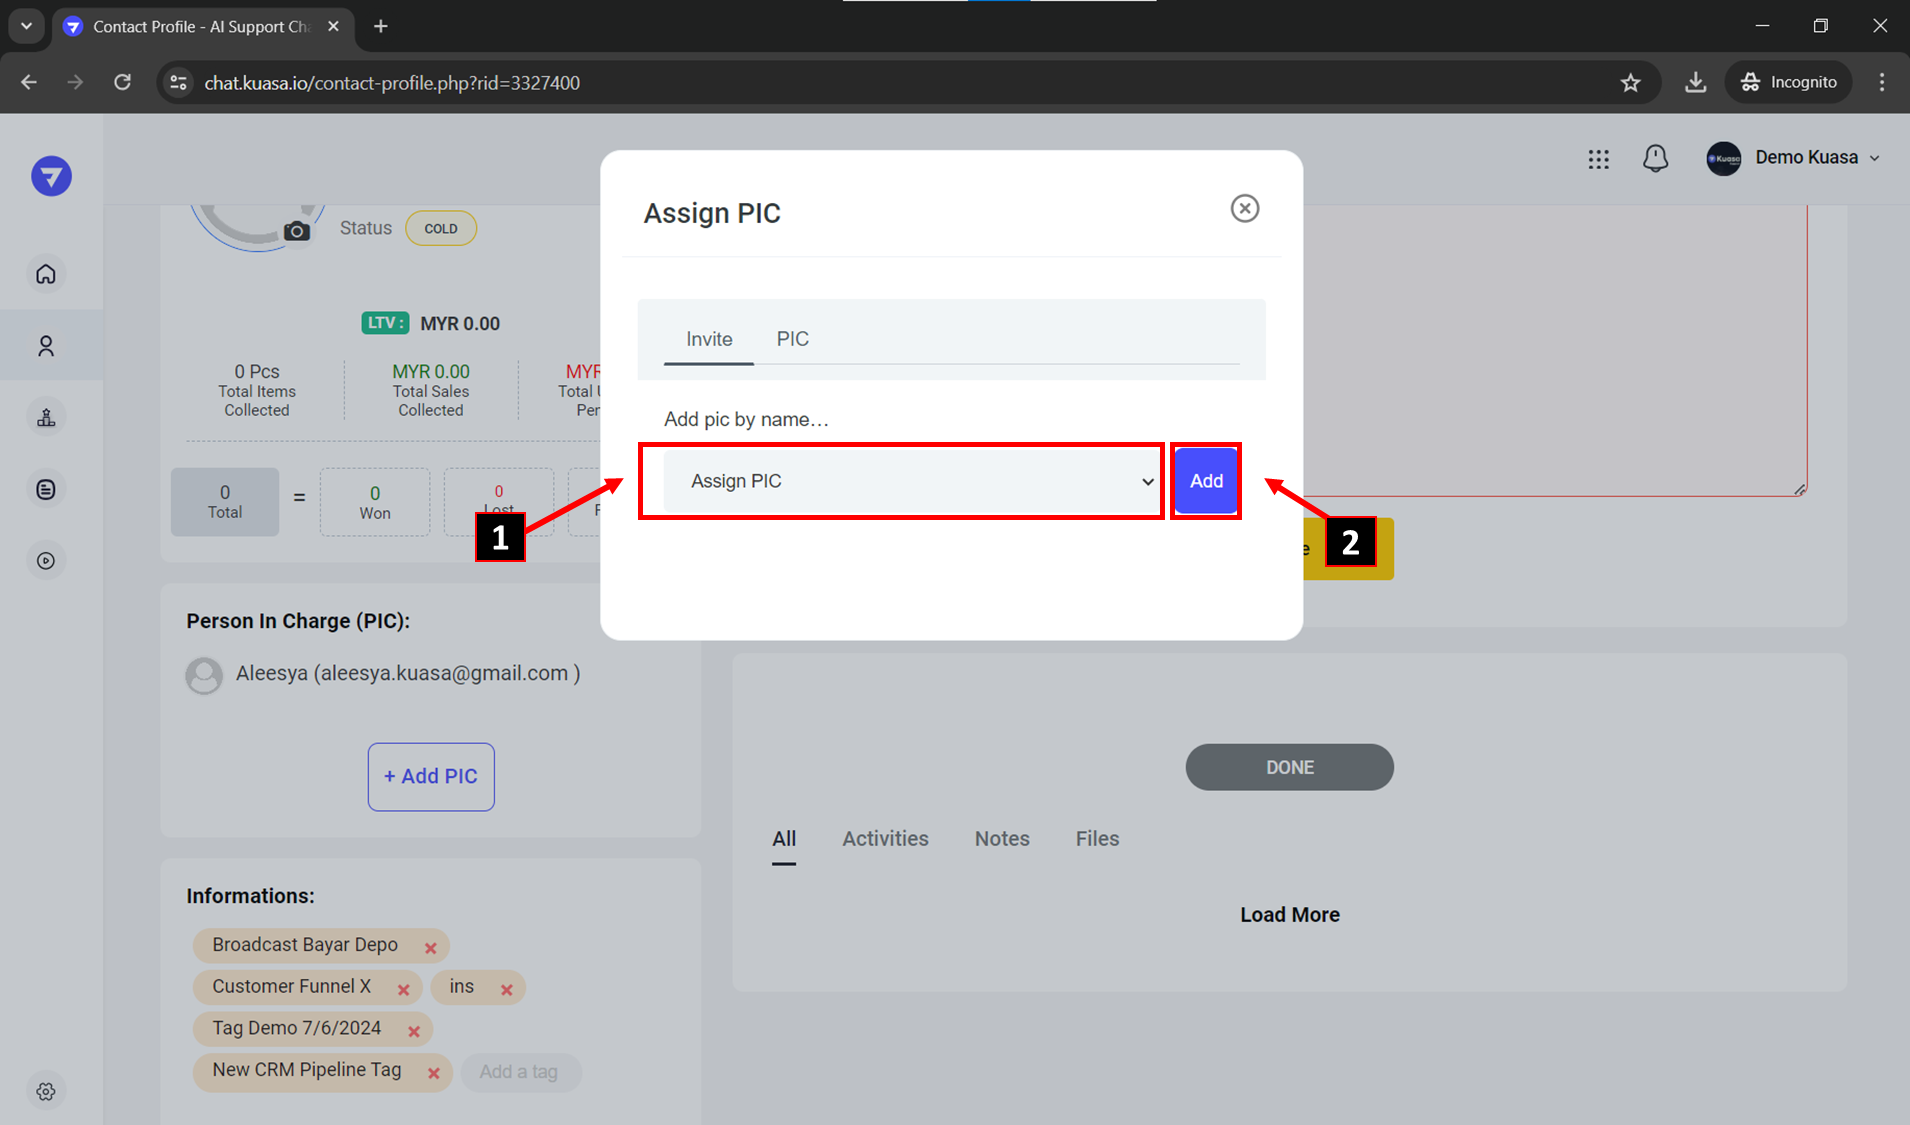Open the Activities tab
Viewport: 1910px width, 1125px height.
pos(885,839)
